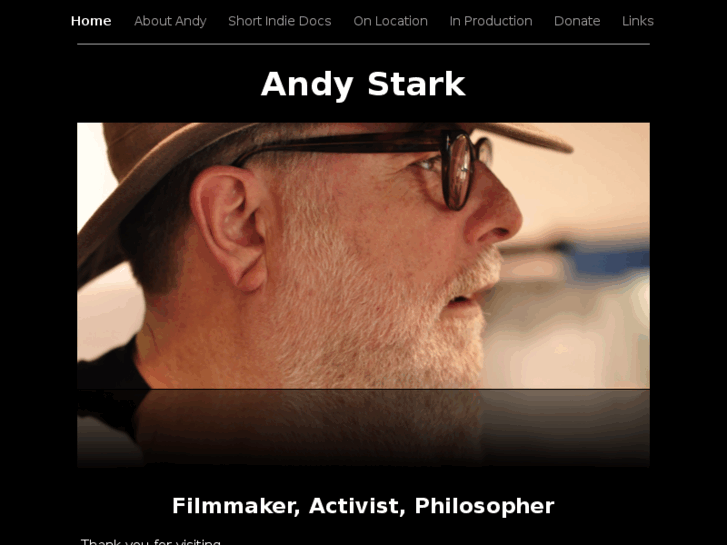Open the Links page
Image resolution: width=727 pixels, height=545 pixels.
(x=638, y=21)
